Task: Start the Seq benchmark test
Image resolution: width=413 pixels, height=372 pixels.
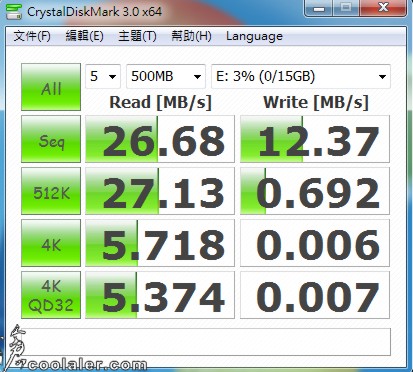Action: click(51, 139)
